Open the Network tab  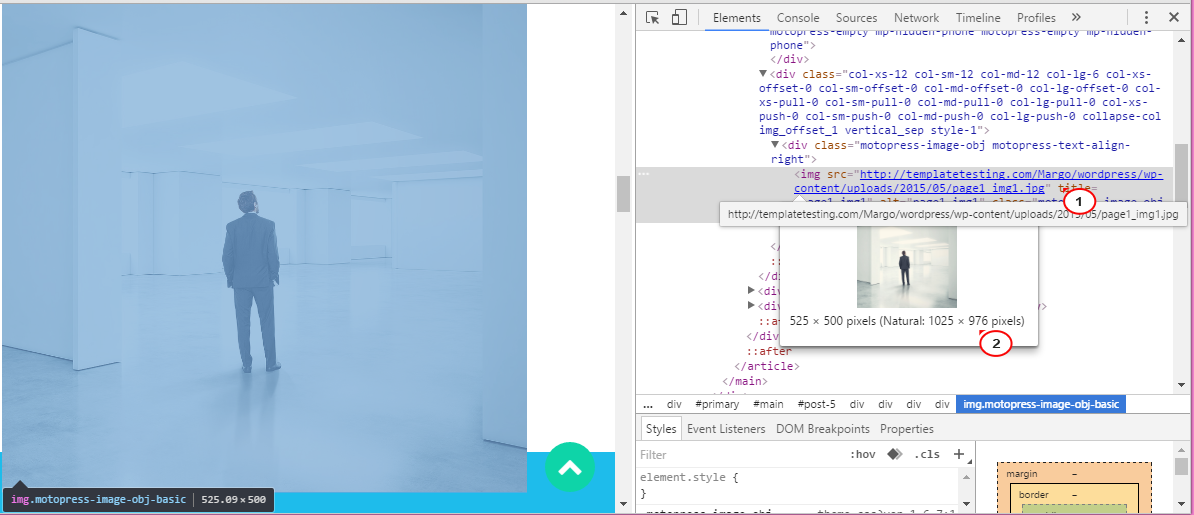[x=917, y=18]
